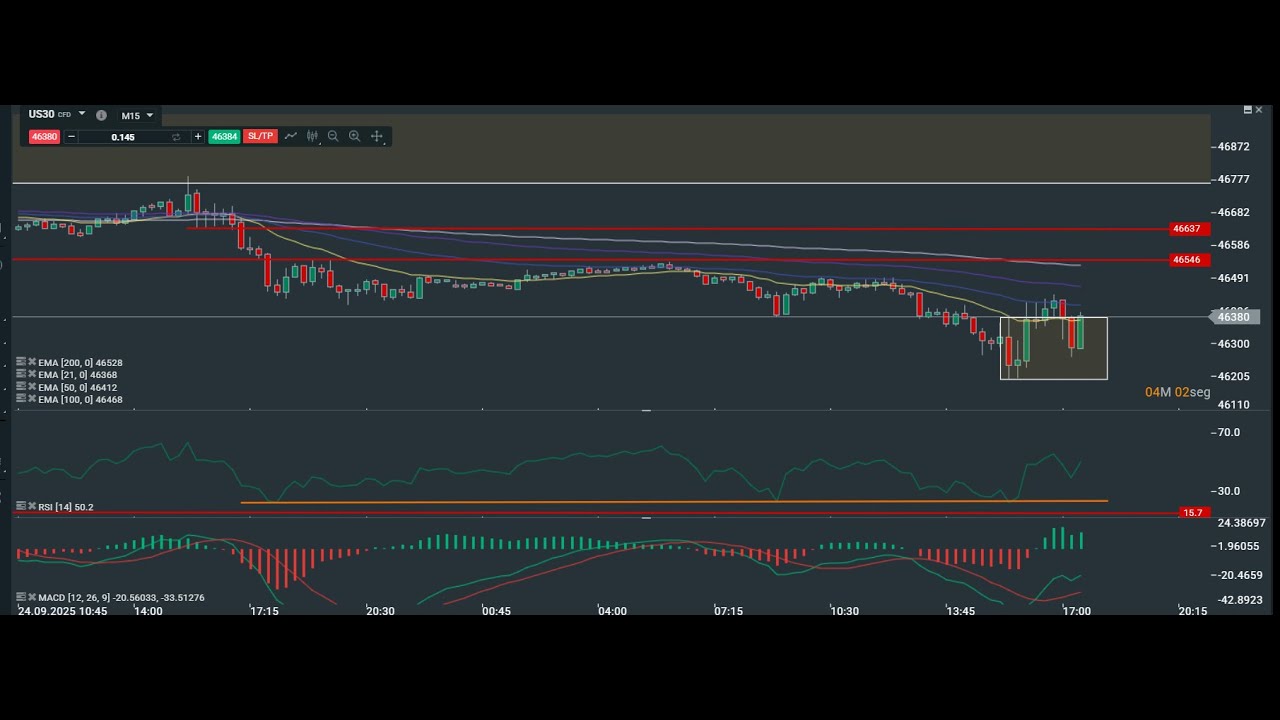Open the SL/TP settings button
The image size is (1280, 720).
pos(260,136)
